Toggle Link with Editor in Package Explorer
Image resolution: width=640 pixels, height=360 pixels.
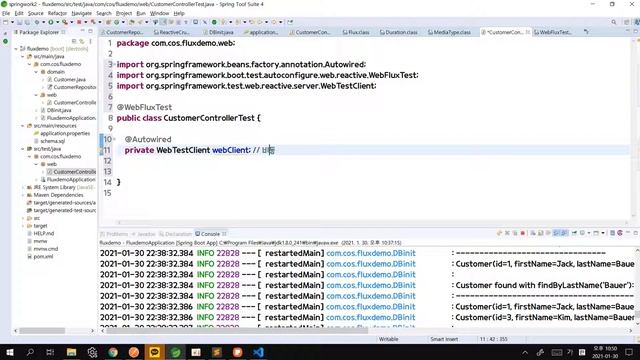(82, 41)
